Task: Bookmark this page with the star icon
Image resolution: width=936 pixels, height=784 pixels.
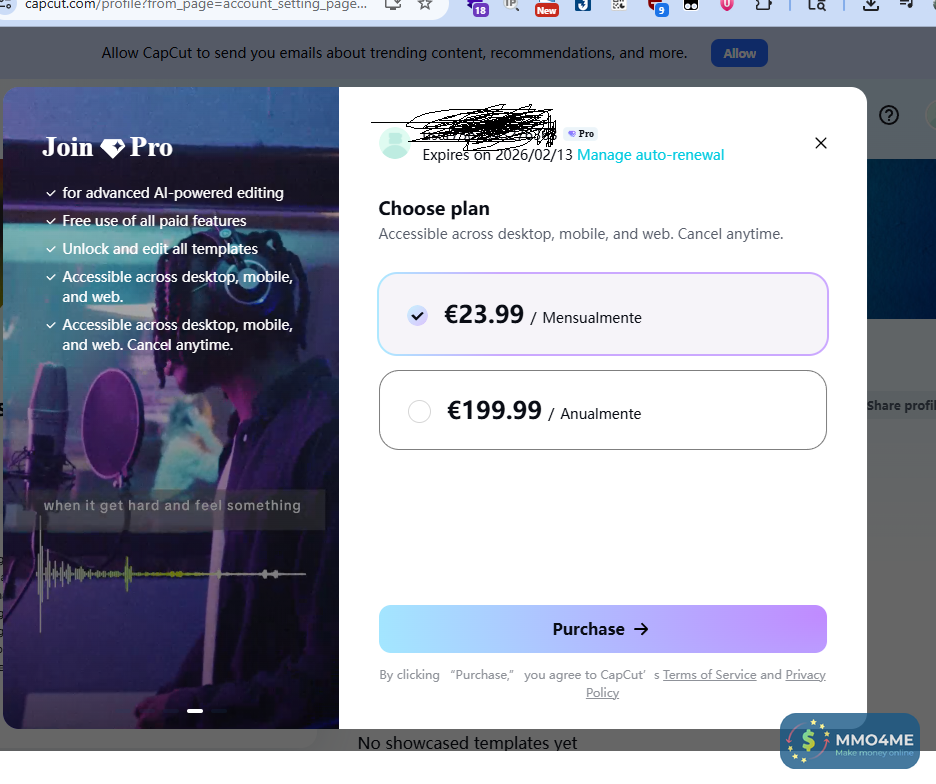Action: click(424, 5)
